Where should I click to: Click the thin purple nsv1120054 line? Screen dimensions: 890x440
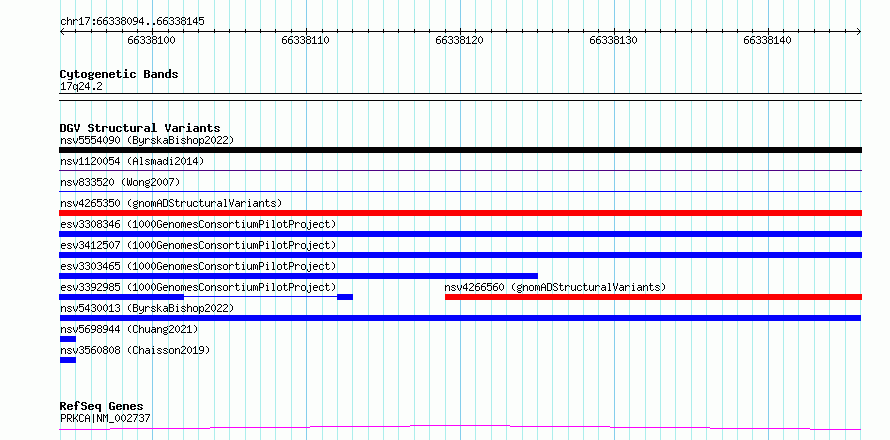[x=460, y=170]
